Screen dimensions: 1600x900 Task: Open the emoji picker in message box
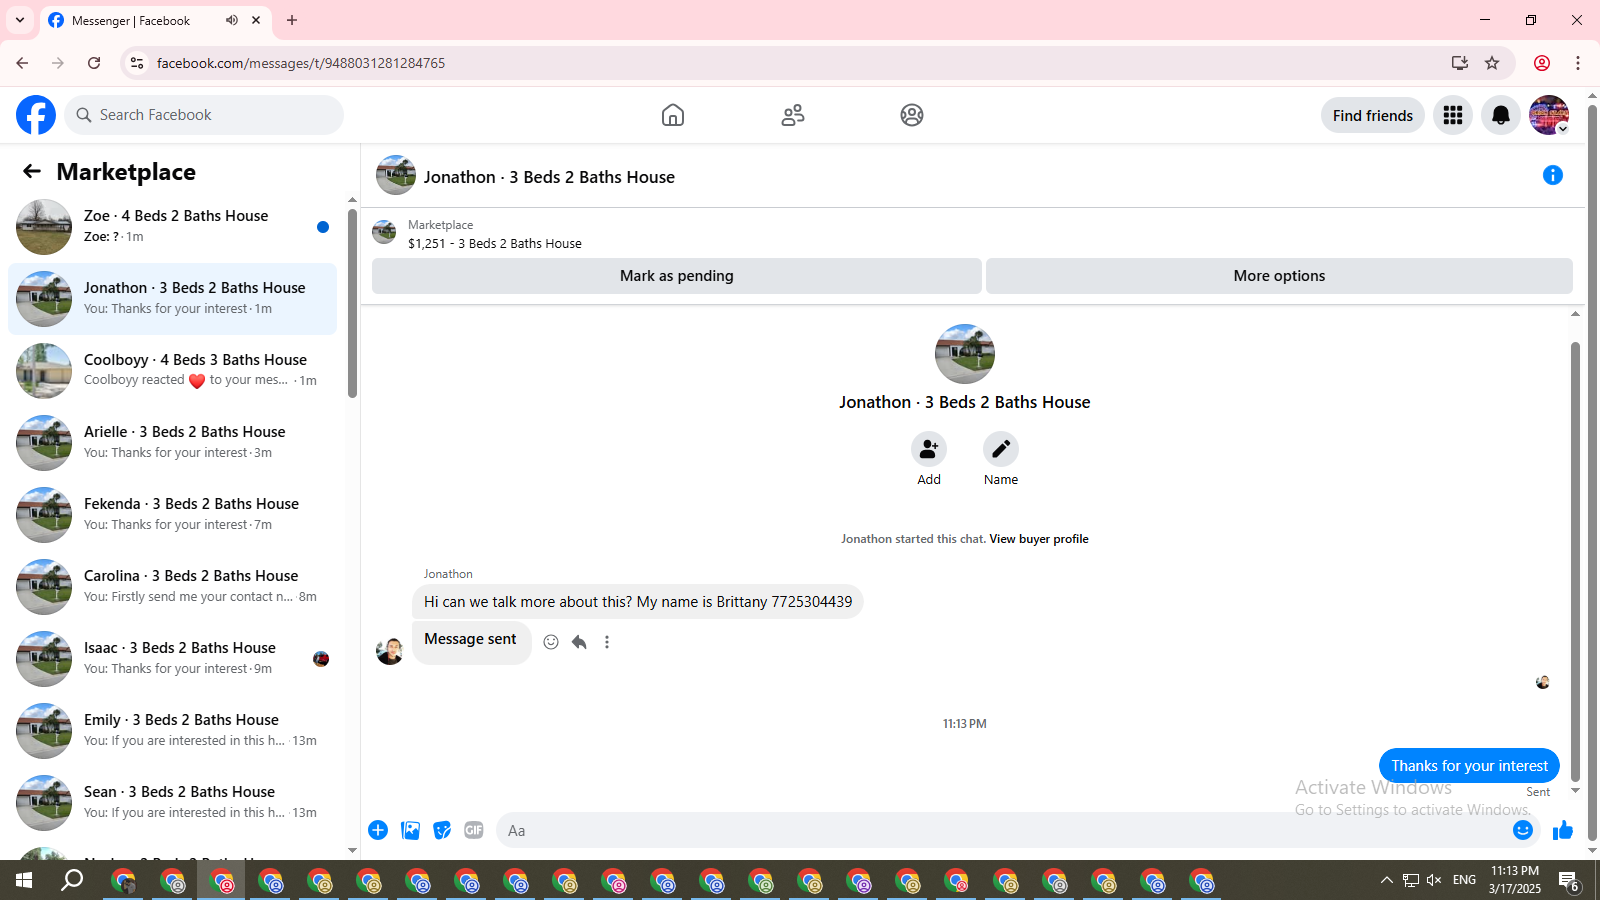1523,830
